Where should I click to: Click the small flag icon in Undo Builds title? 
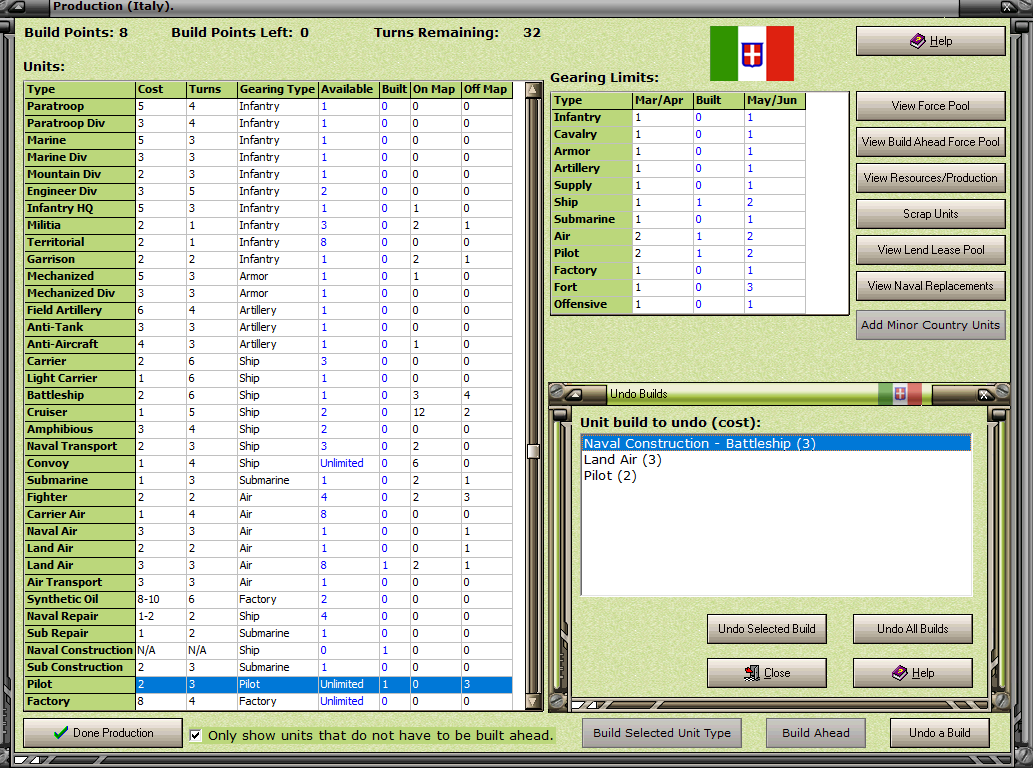900,394
